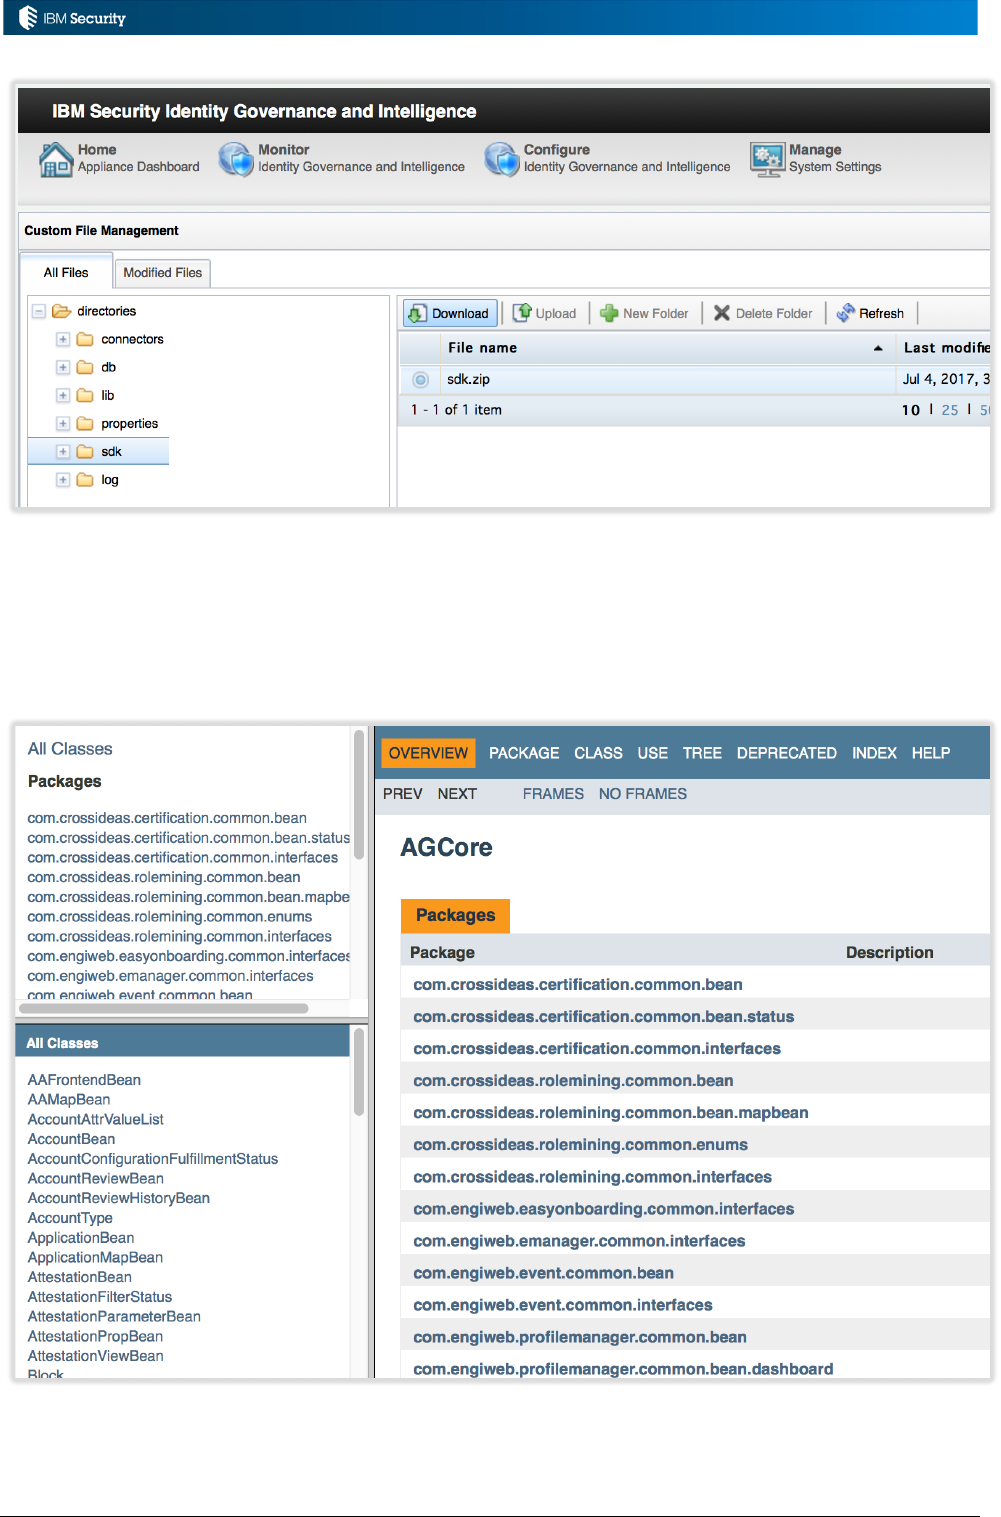Open com.crossideas.rolemining.common.enums in the Package table
Screen dimensions: 1001x1517
pos(580,1145)
